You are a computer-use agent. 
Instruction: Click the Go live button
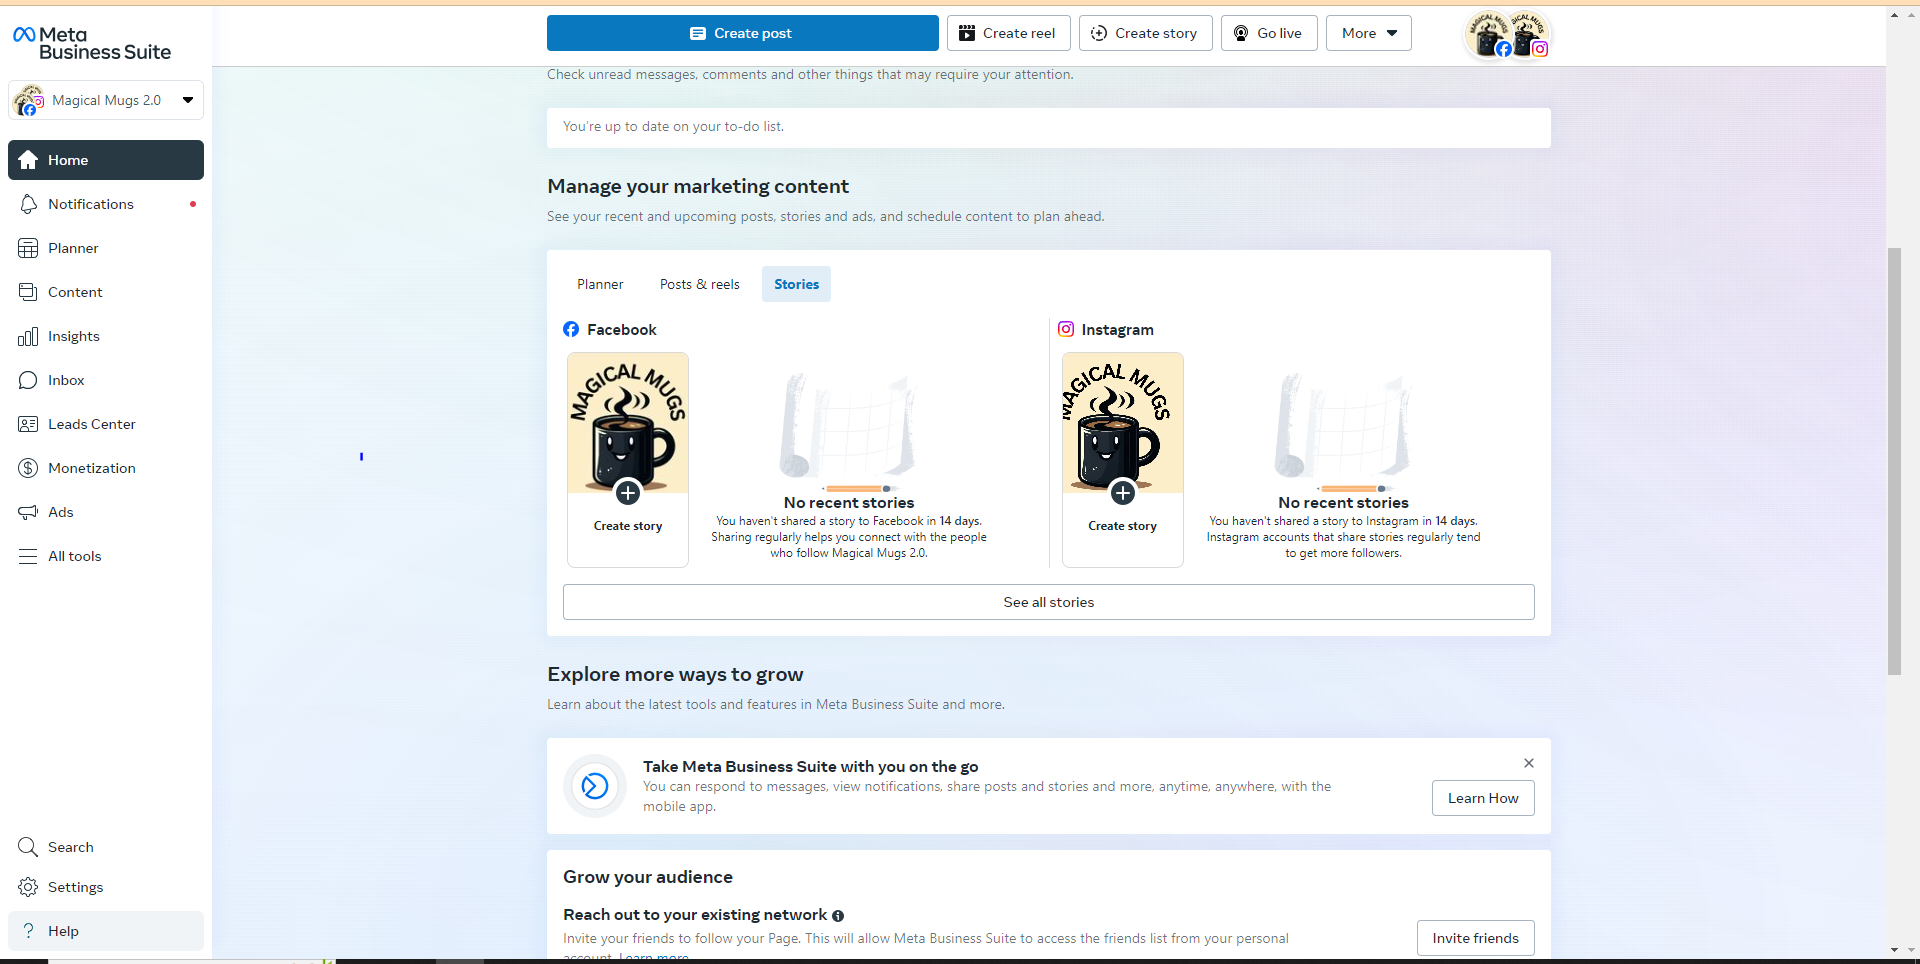coord(1268,33)
